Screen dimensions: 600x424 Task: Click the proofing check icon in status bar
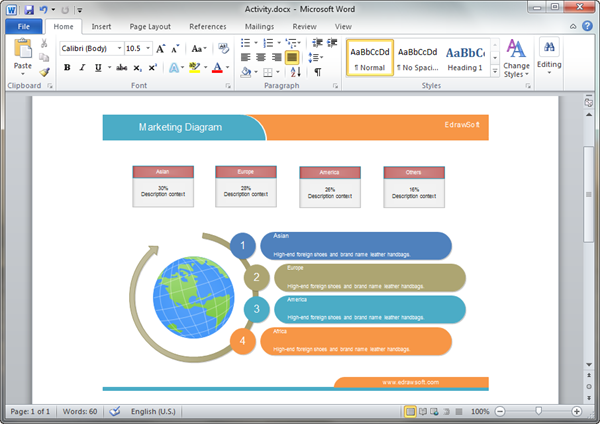pyautogui.click(x=114, y=411)
